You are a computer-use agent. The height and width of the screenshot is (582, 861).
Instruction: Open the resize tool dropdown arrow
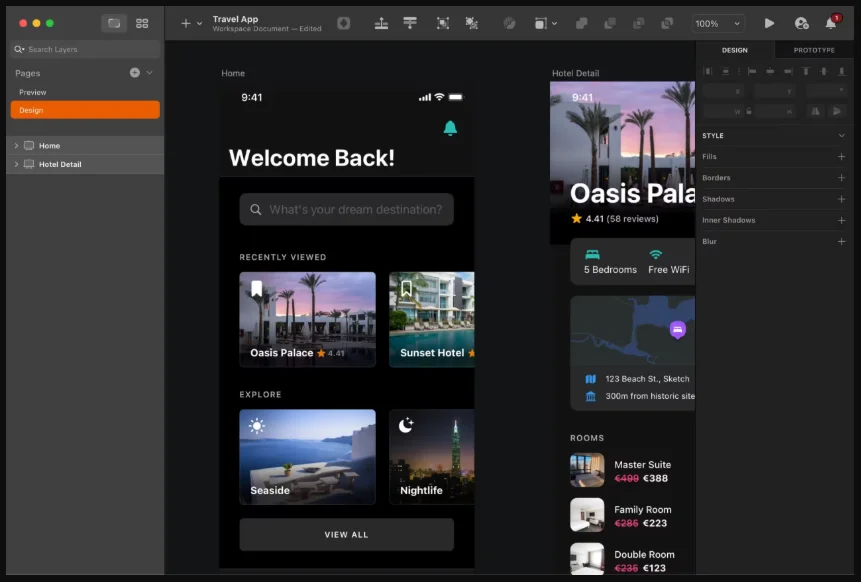coord(555,23)
